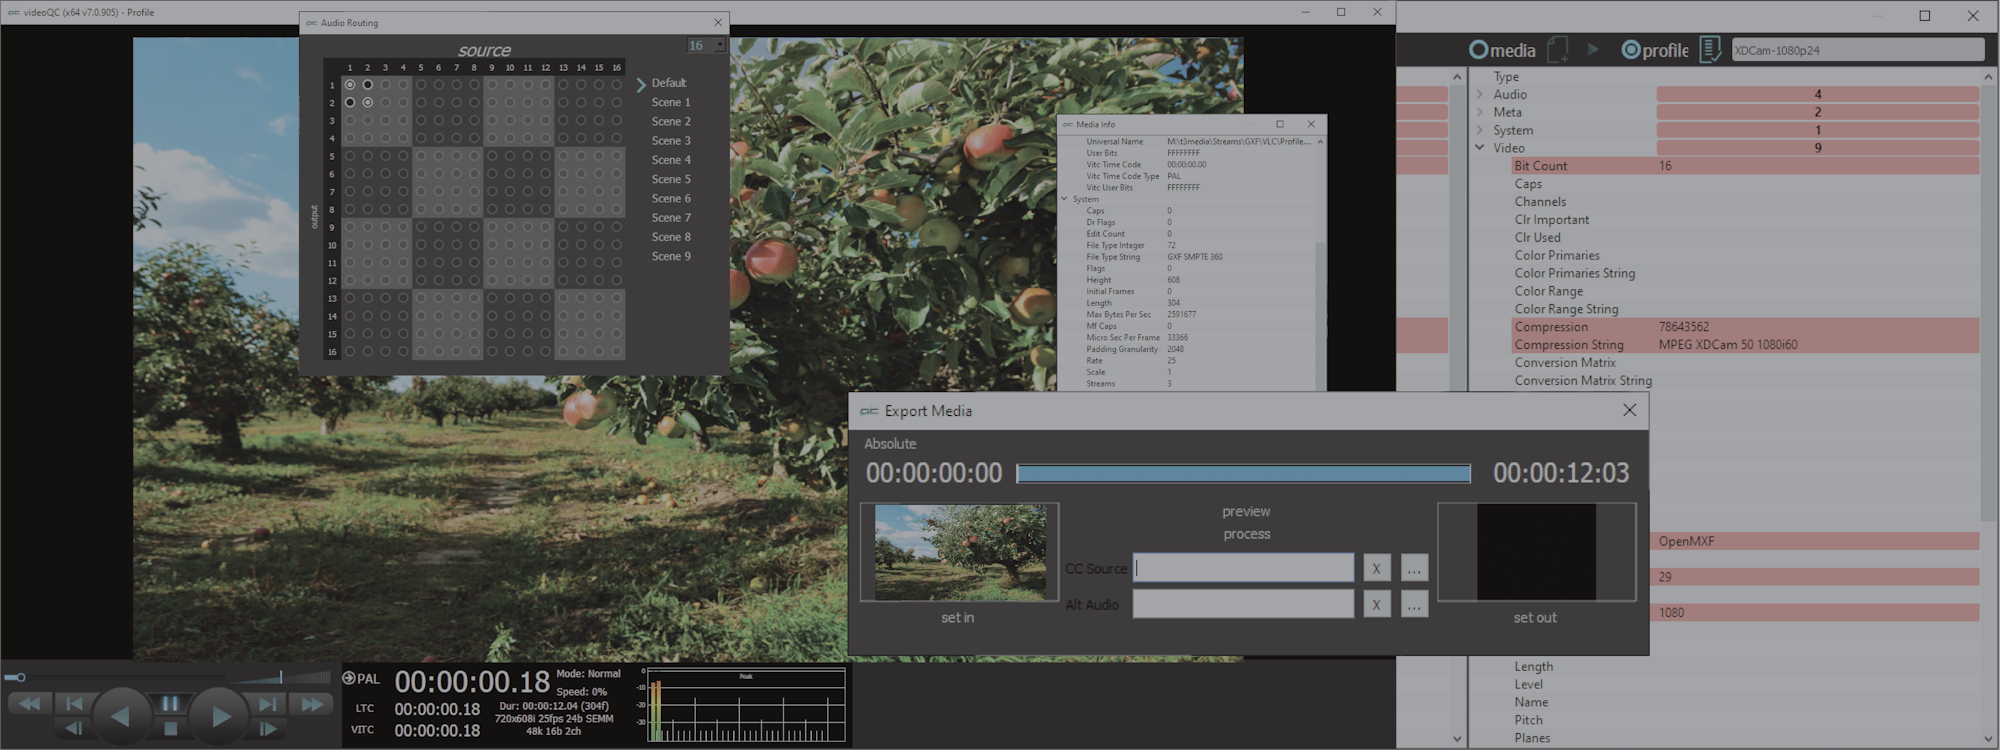Browse for a CC Source file with the ... button
This screenshot has height=750, width=2000.
coord(1414,568)
